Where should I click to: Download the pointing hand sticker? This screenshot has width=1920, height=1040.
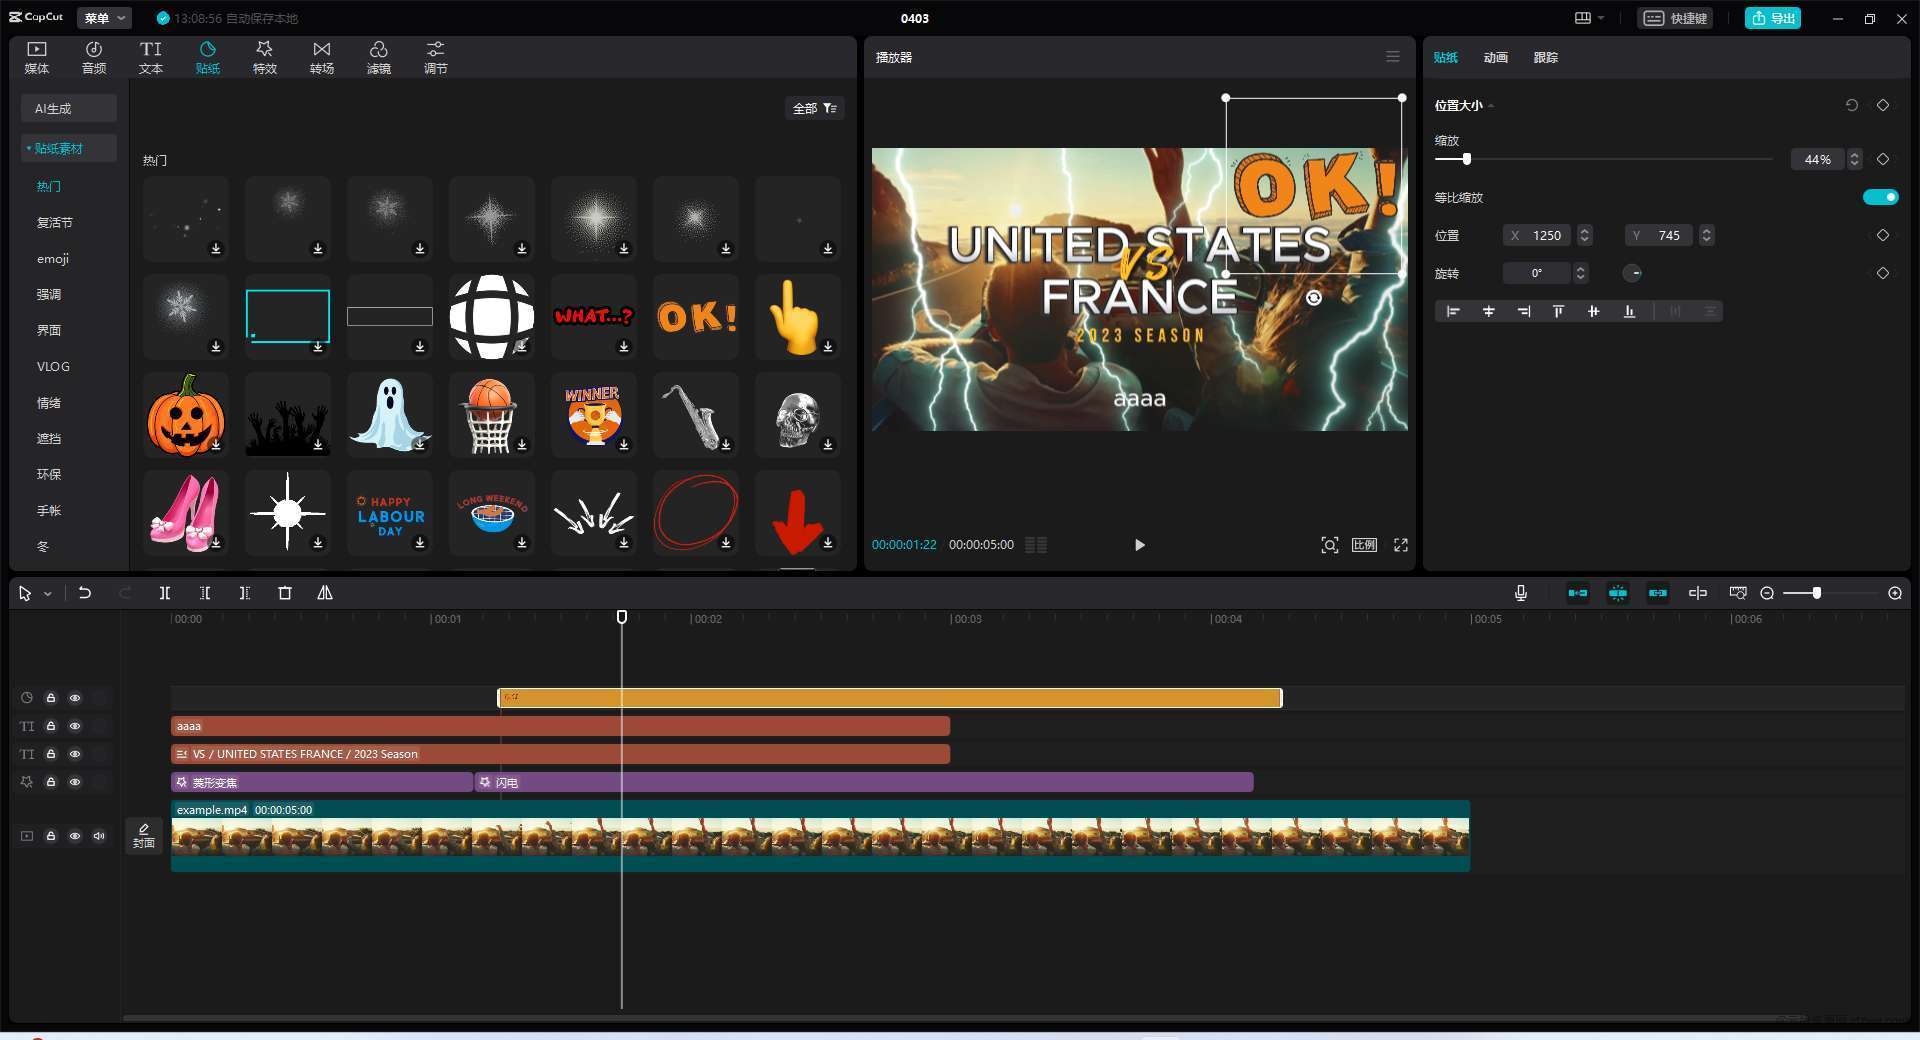tap(828, 346)
